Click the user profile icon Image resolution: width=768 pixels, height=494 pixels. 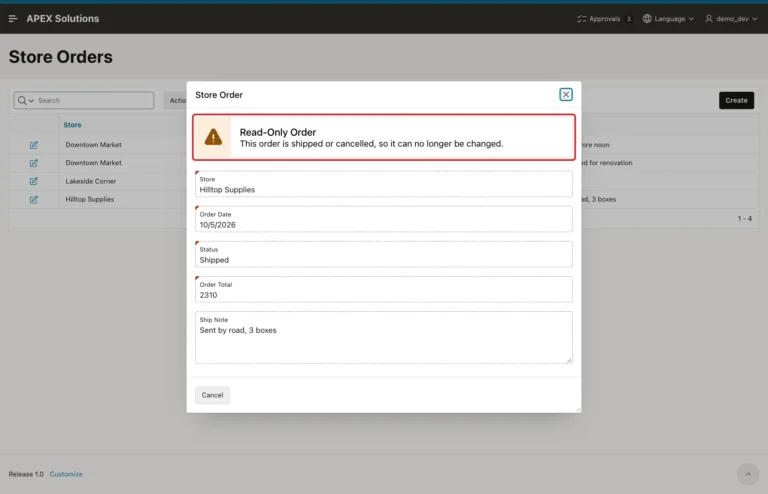[709, 19]
